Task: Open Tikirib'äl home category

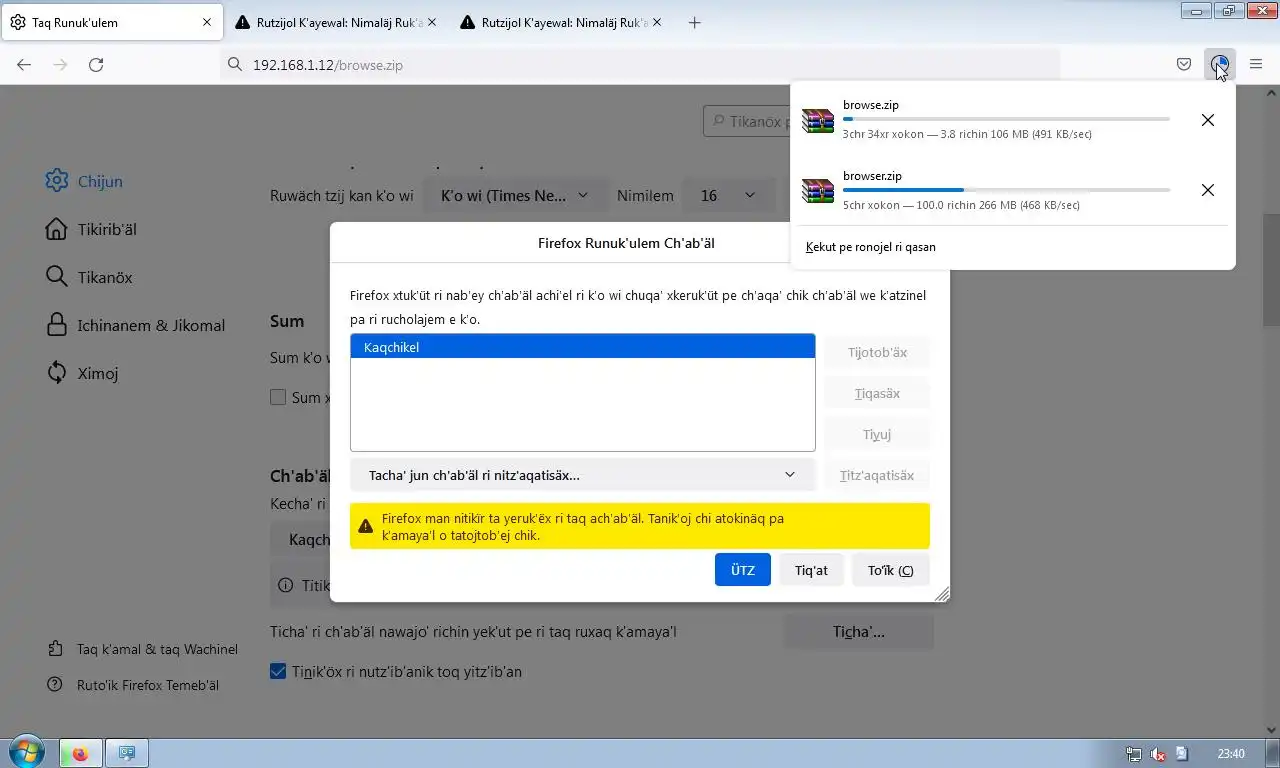Action: [x=91, y=229]
